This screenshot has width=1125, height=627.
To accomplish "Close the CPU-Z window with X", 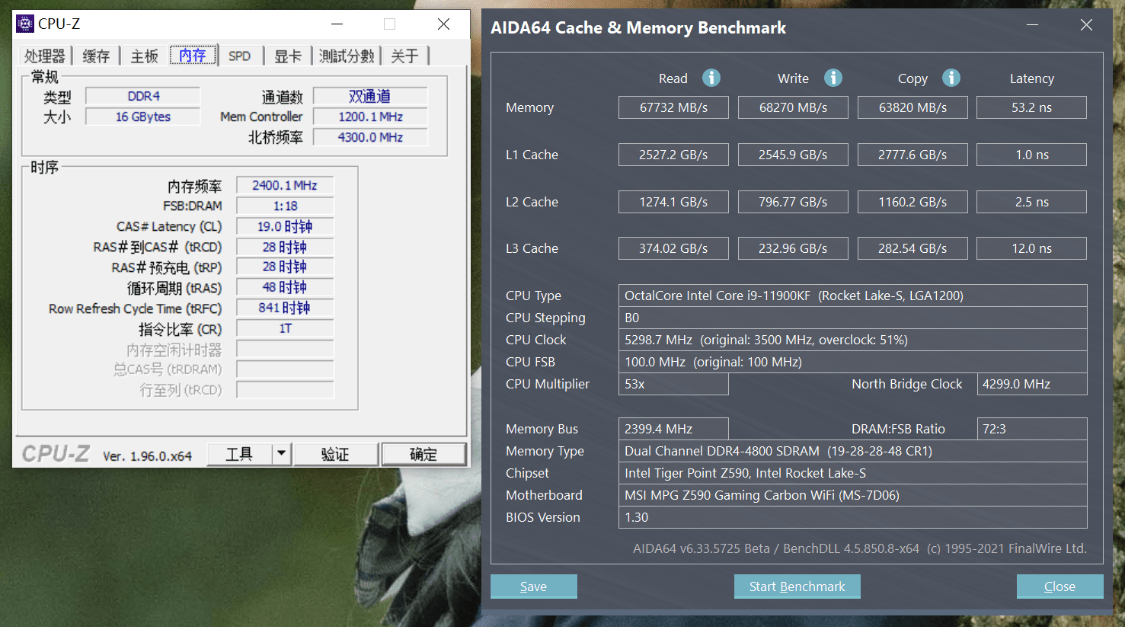I will pyautogui.click(x=443, y=24).
